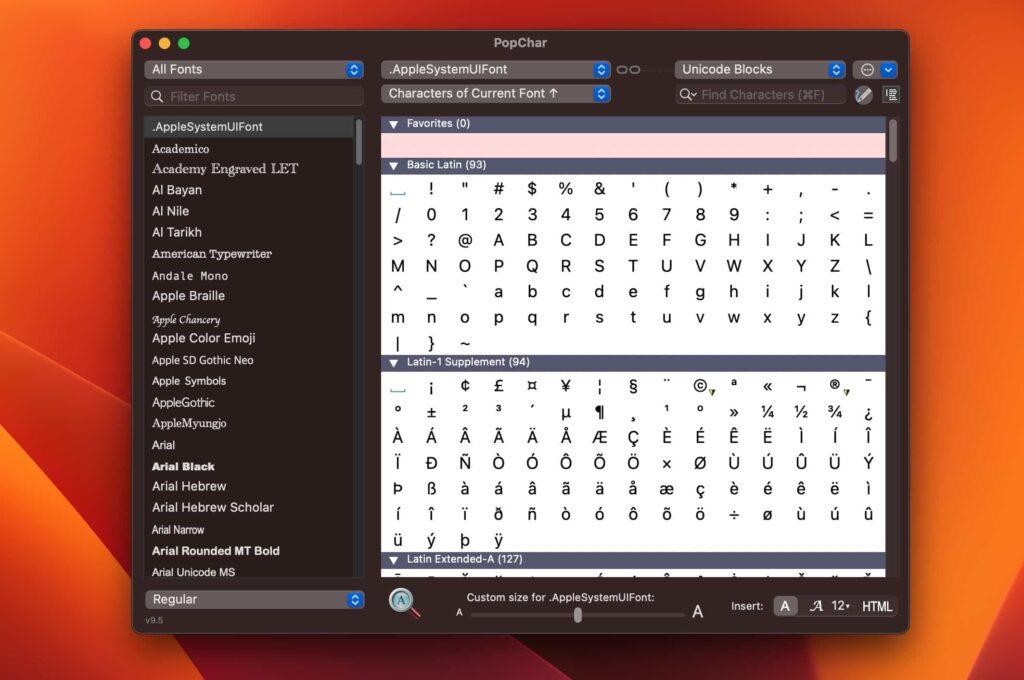
Task: Click the HTML insert button
Action: coord(876,605)
